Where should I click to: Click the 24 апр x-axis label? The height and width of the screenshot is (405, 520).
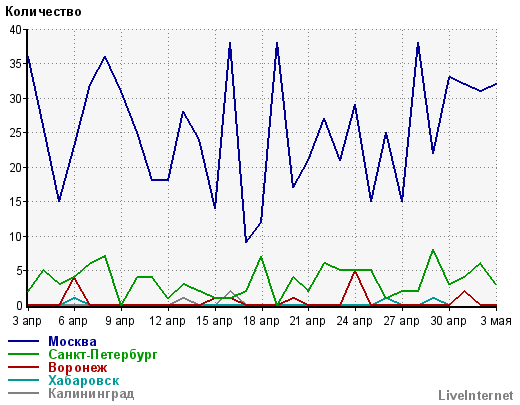coord(355,321)
